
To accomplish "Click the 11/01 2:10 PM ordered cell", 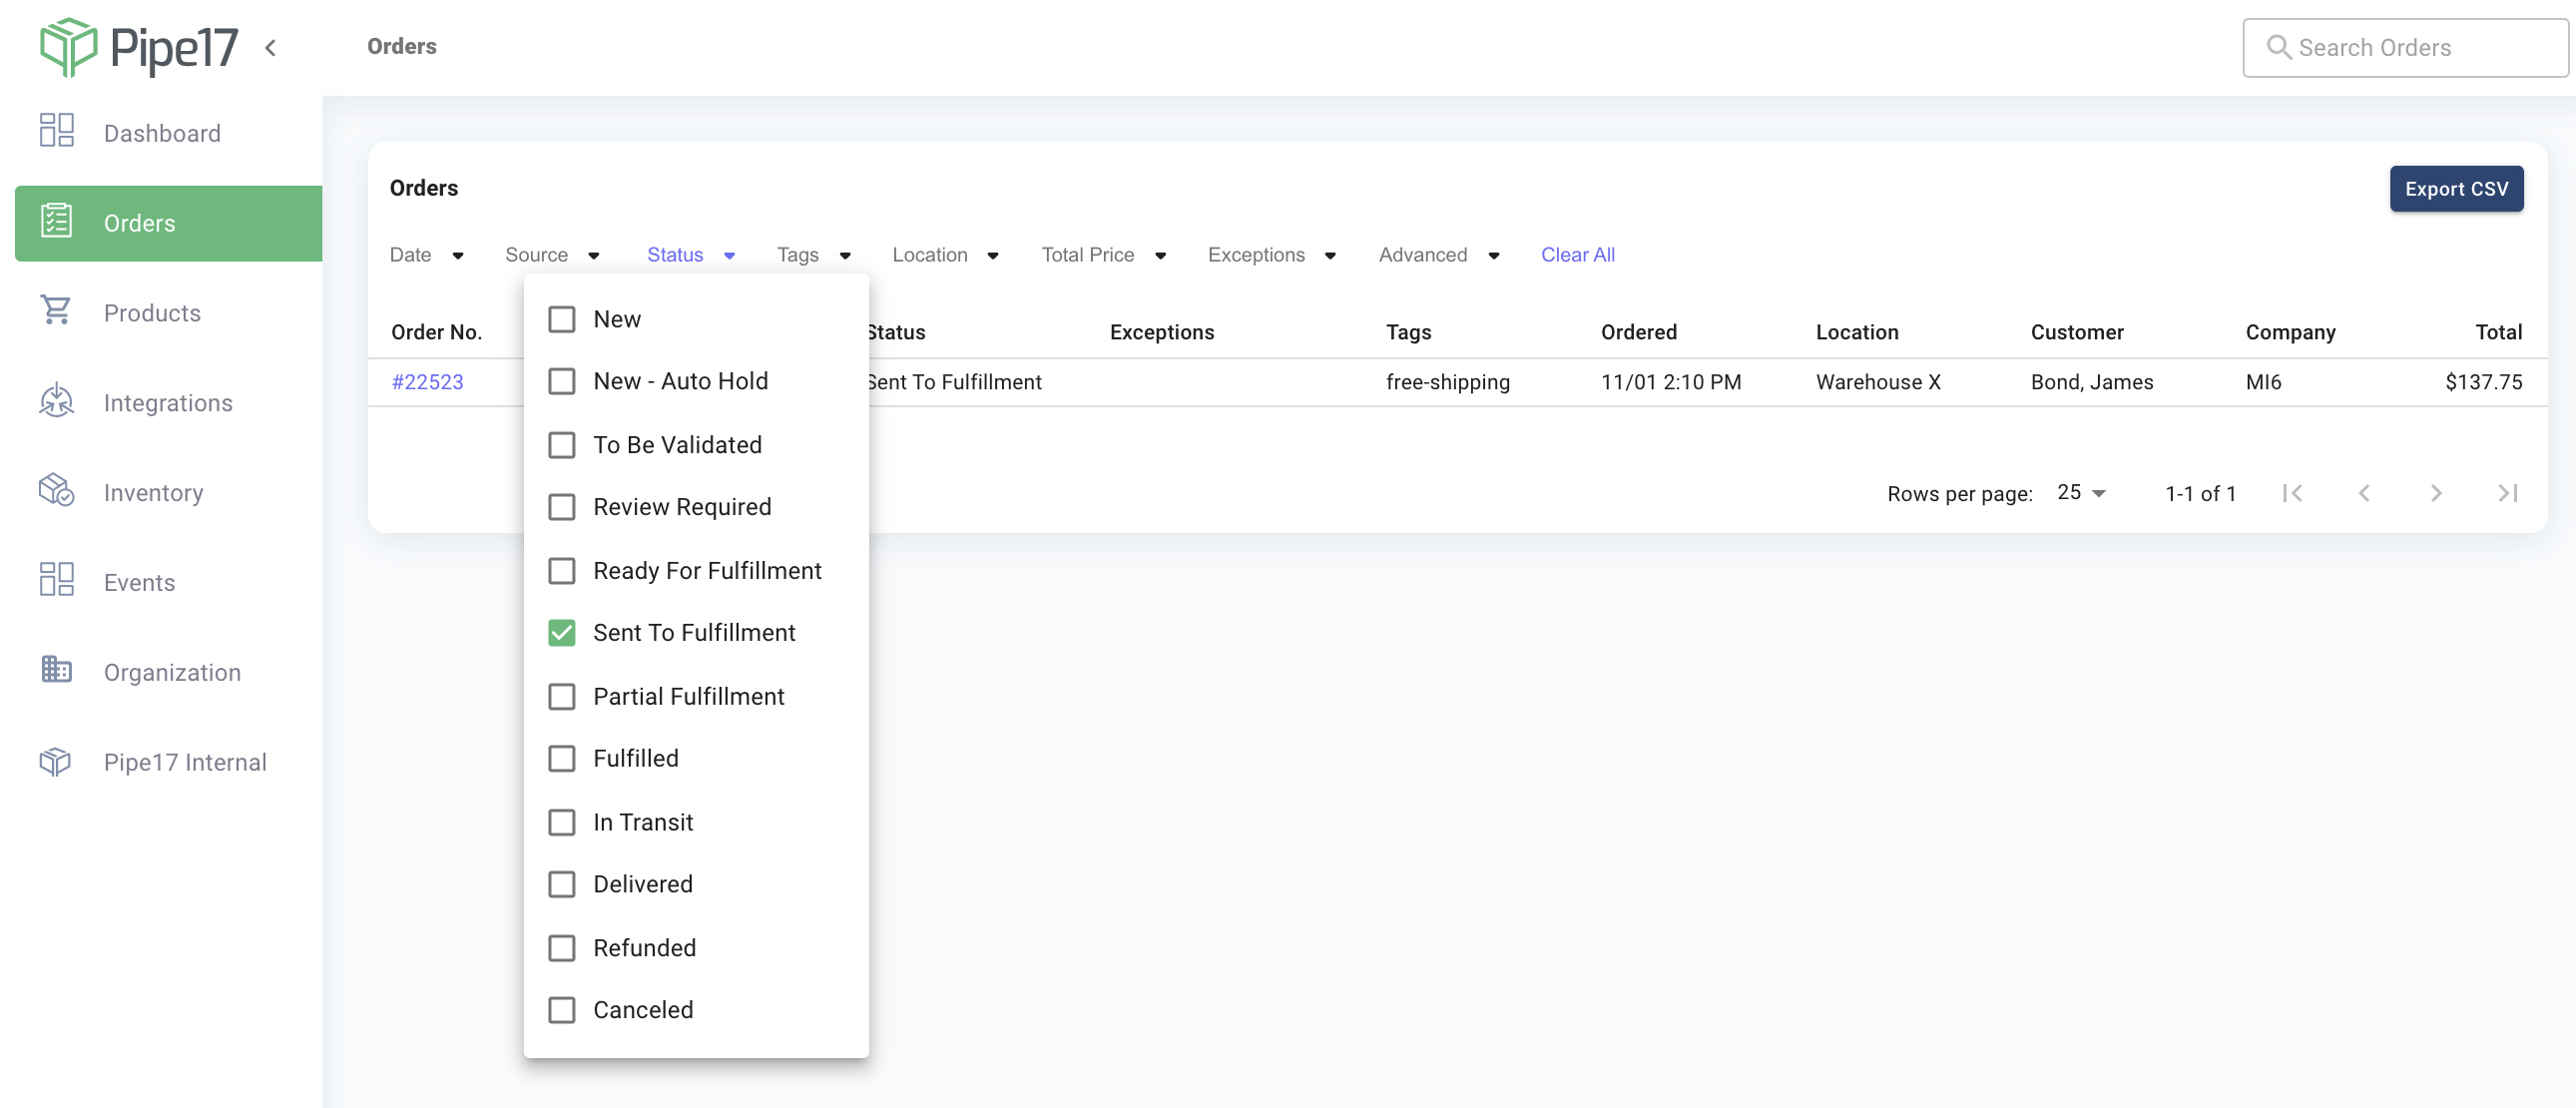I will tap(1670, 382).
